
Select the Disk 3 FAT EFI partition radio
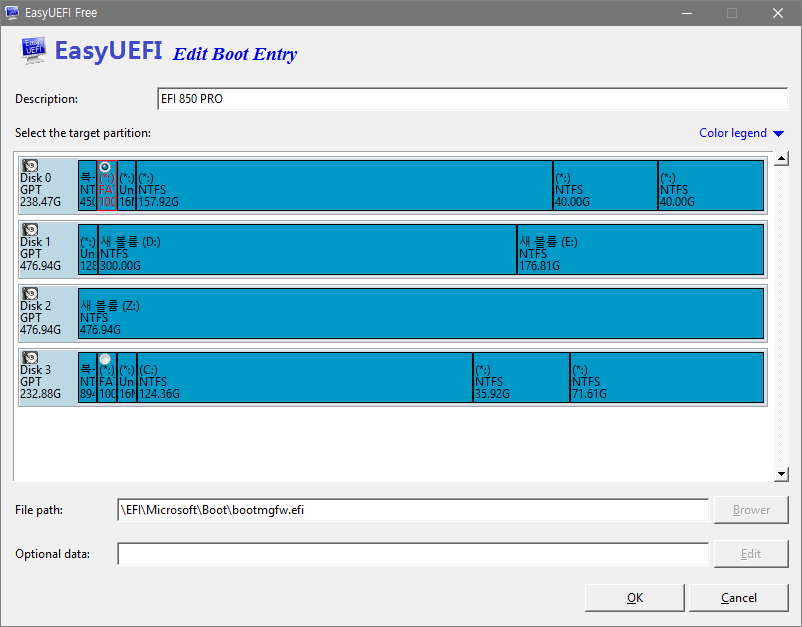pyautogui.click(x=105, y=359)
